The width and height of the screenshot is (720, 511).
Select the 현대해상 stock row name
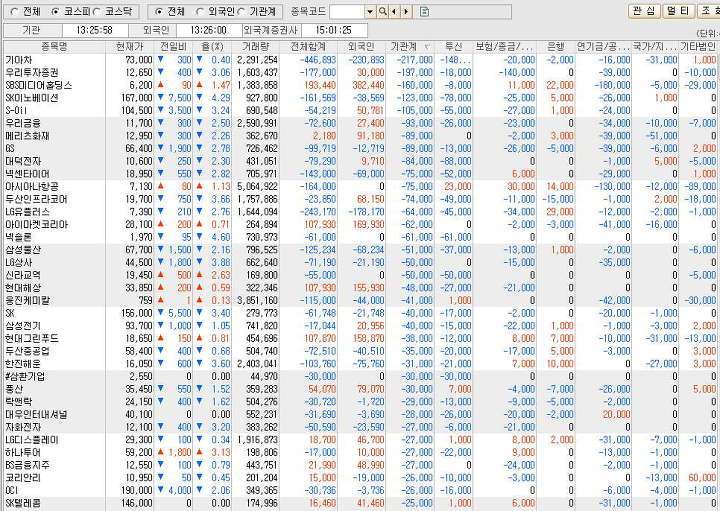(23, 288)
